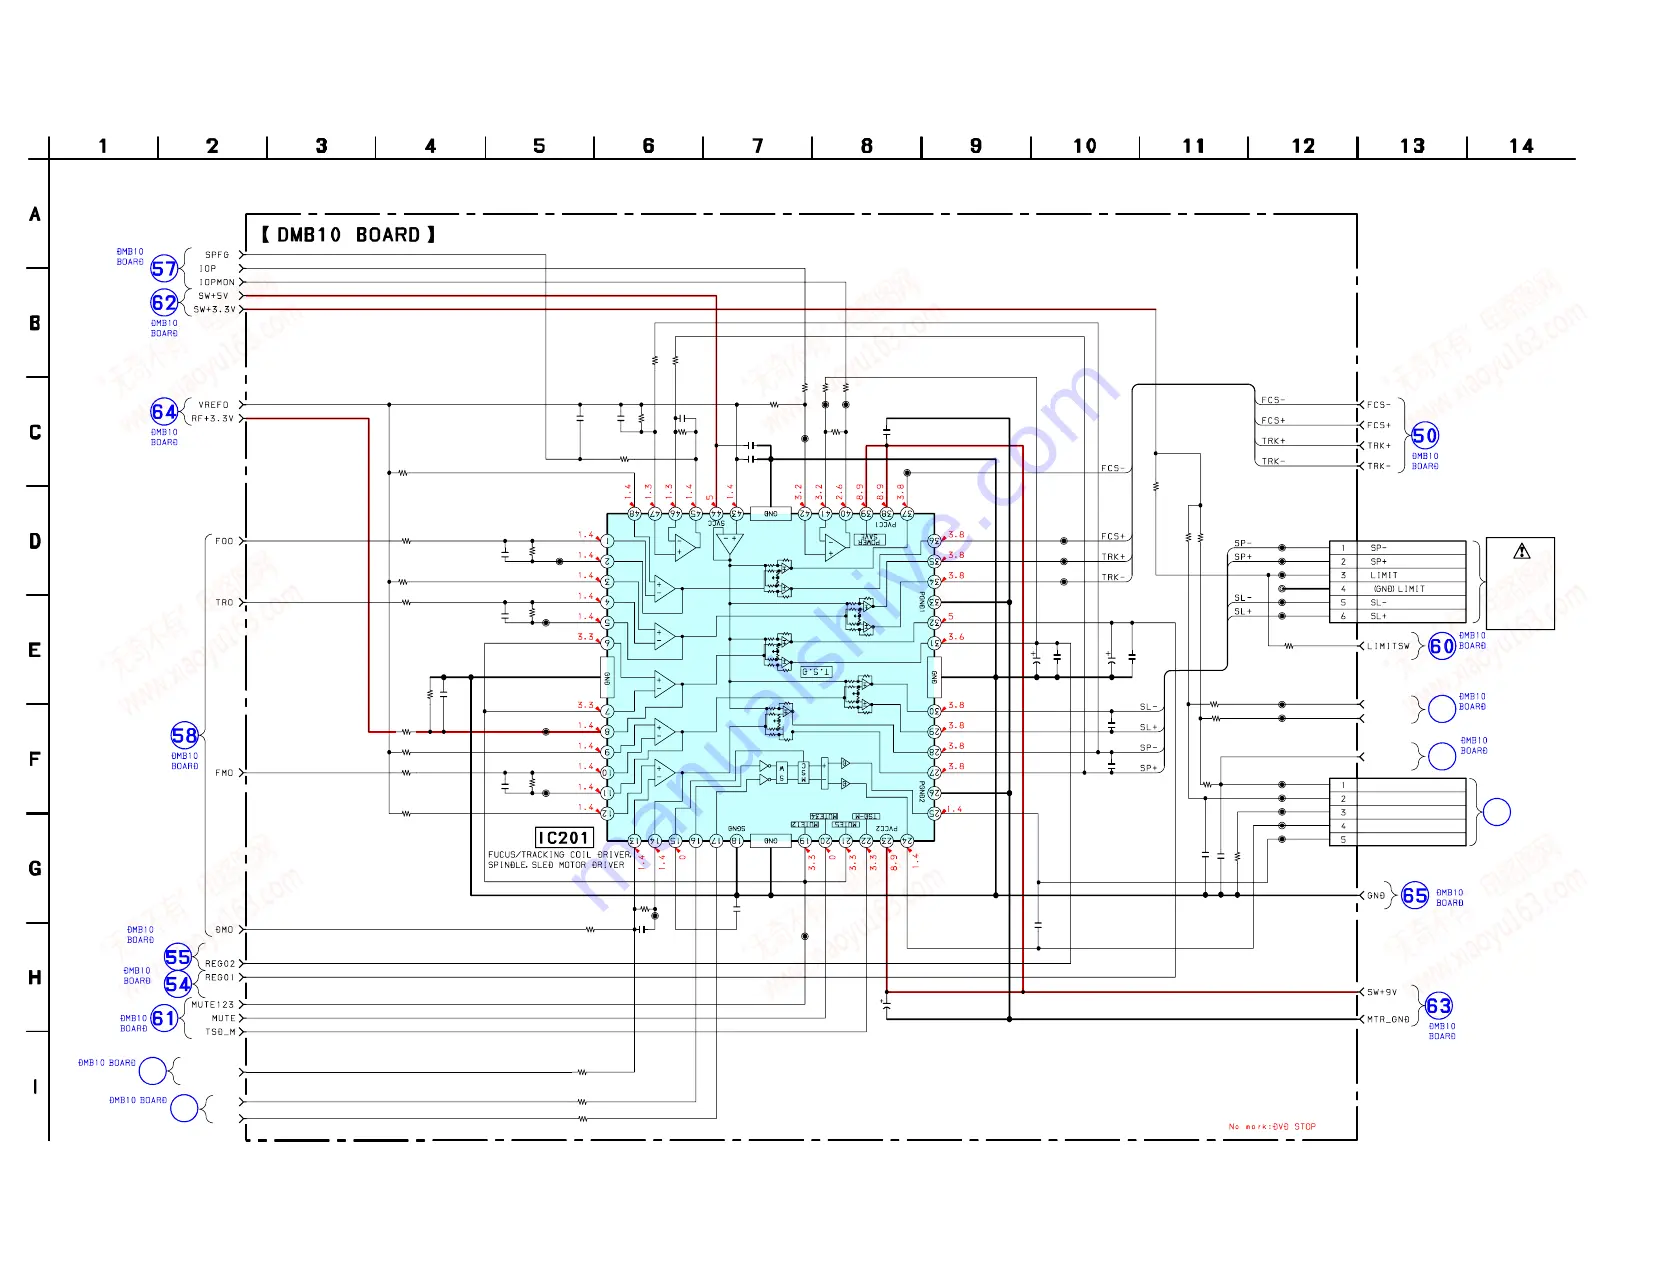
Task: Click row header G
Action: [35, 868]
